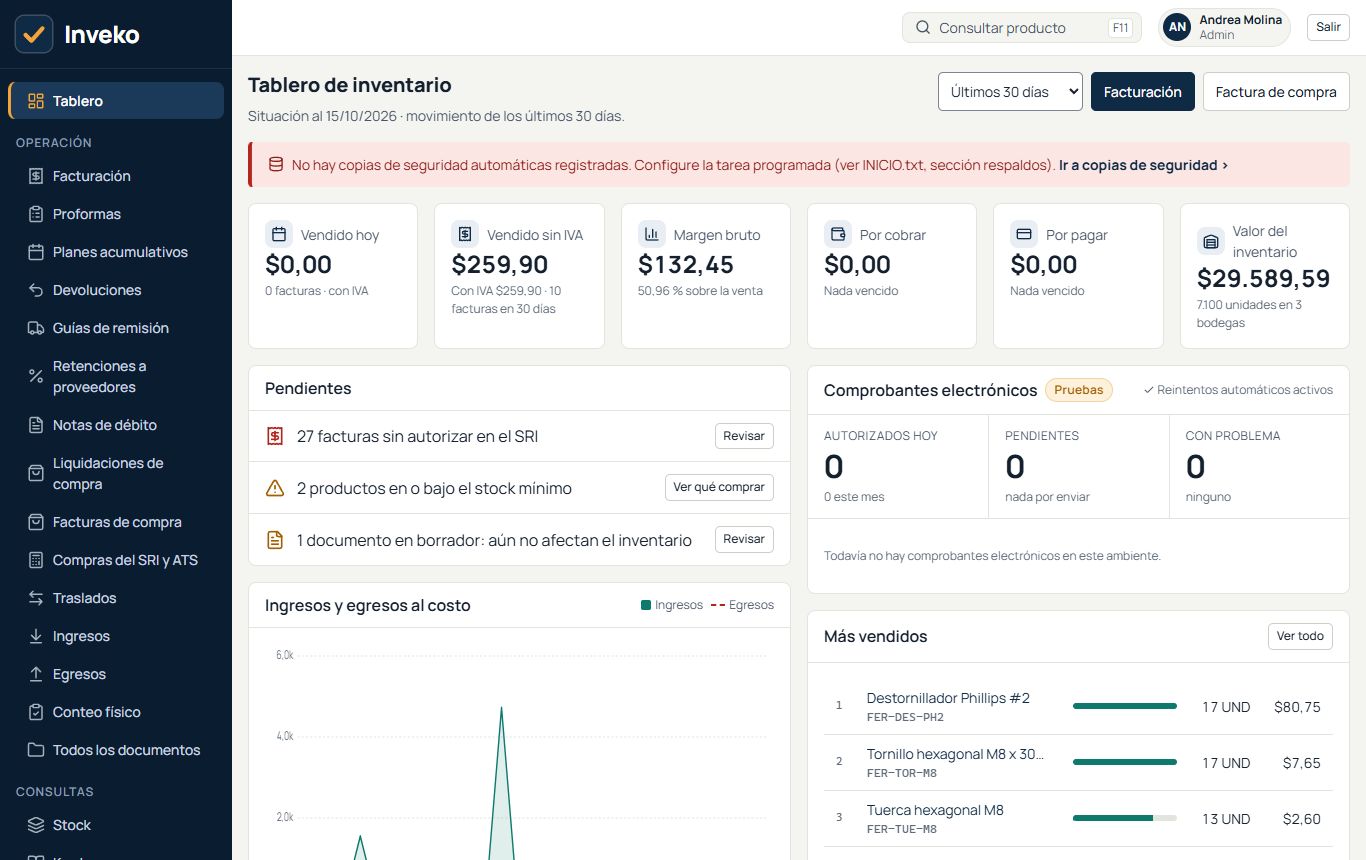Click the Factura de compra button
This screenshot has height=860, width=1366.
pyautogui.click(x=1276, y=92)
